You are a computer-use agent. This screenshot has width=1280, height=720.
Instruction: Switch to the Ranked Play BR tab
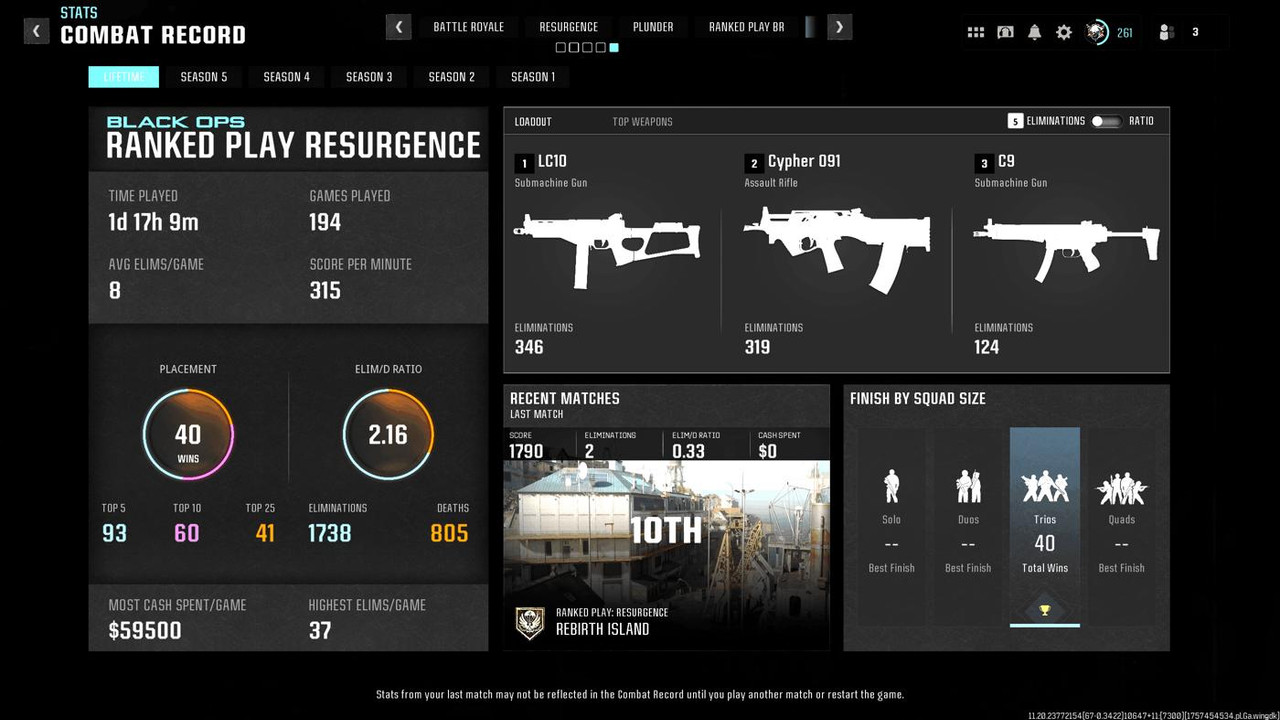point(746,27)
